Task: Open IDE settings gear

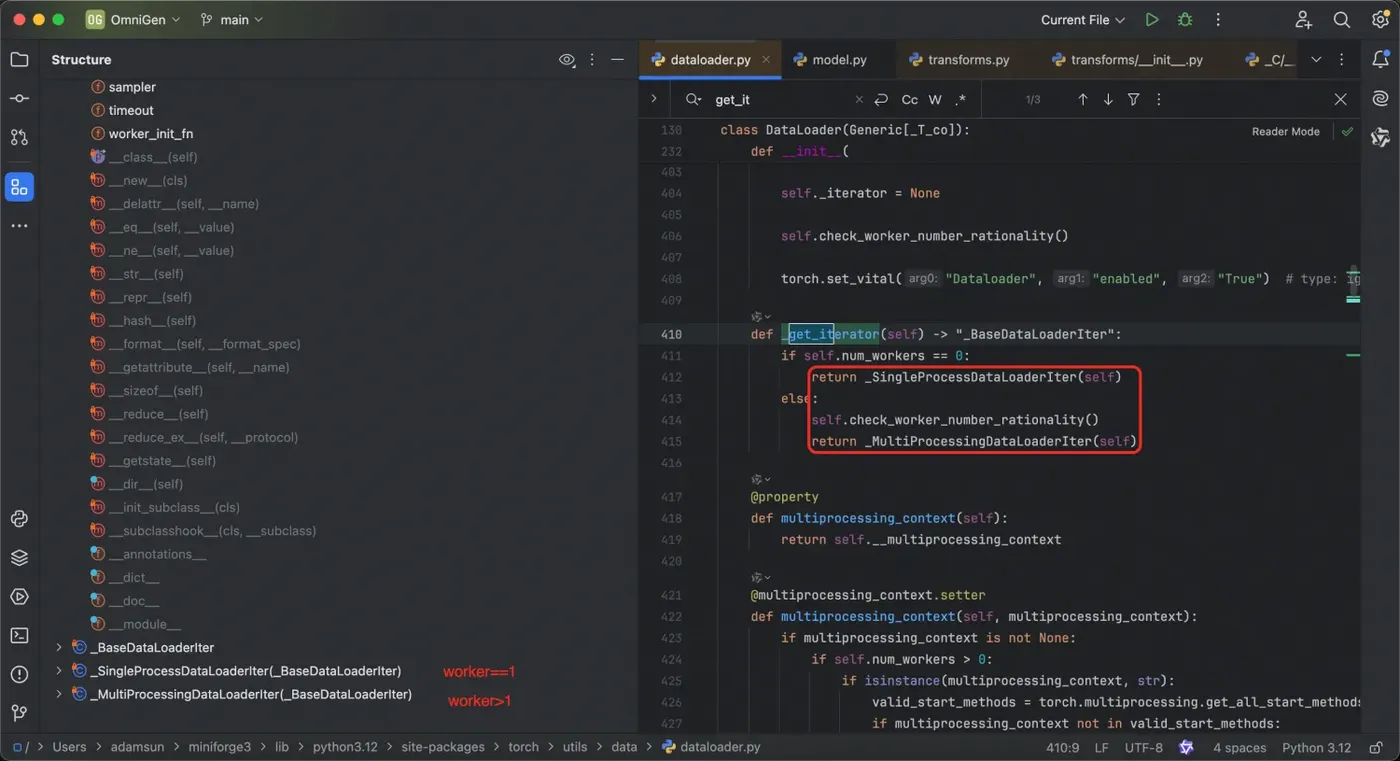Action: tap(1380, 20)
